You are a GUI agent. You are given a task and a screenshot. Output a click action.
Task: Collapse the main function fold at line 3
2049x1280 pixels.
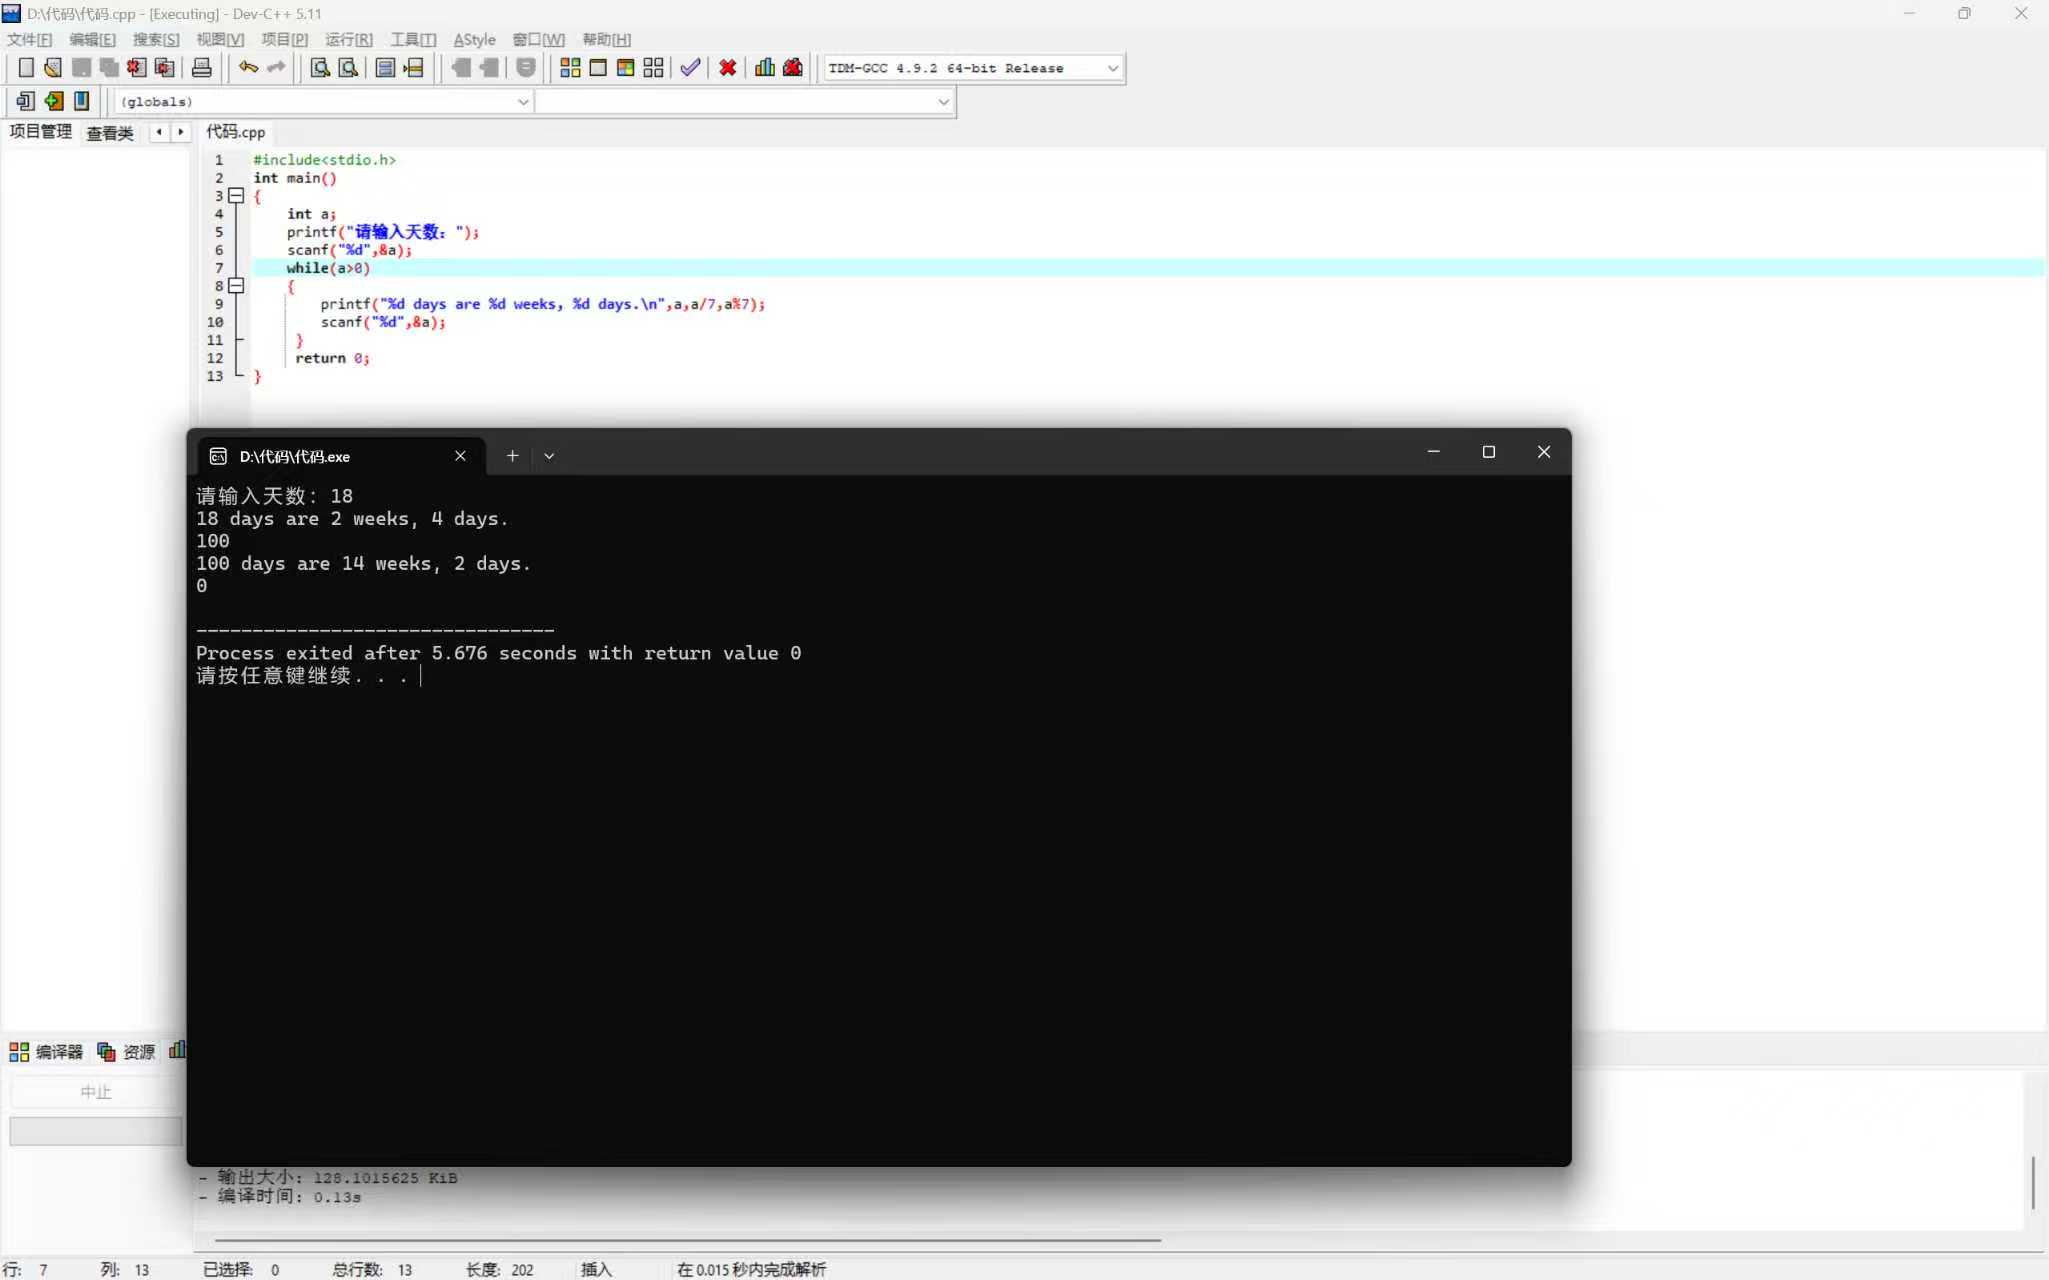tap(236, 196)
